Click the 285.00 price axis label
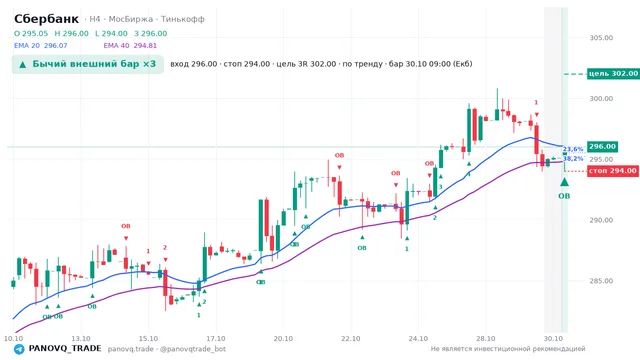 601,281
